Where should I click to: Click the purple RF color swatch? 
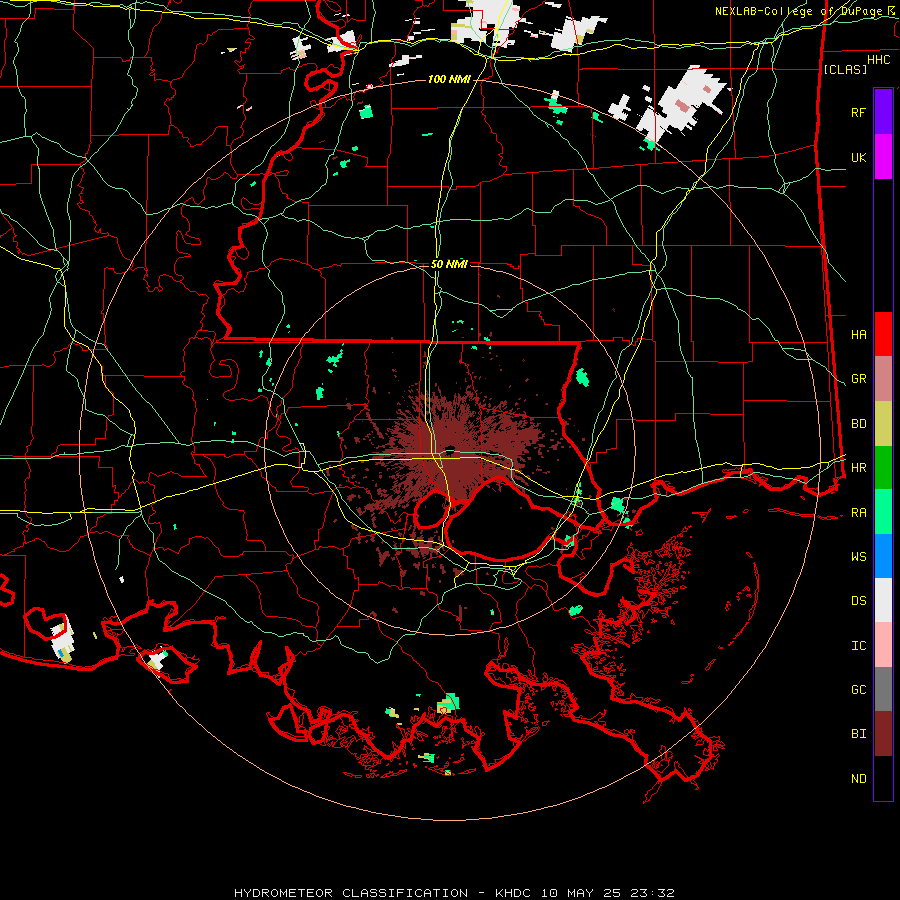(883, 112)
